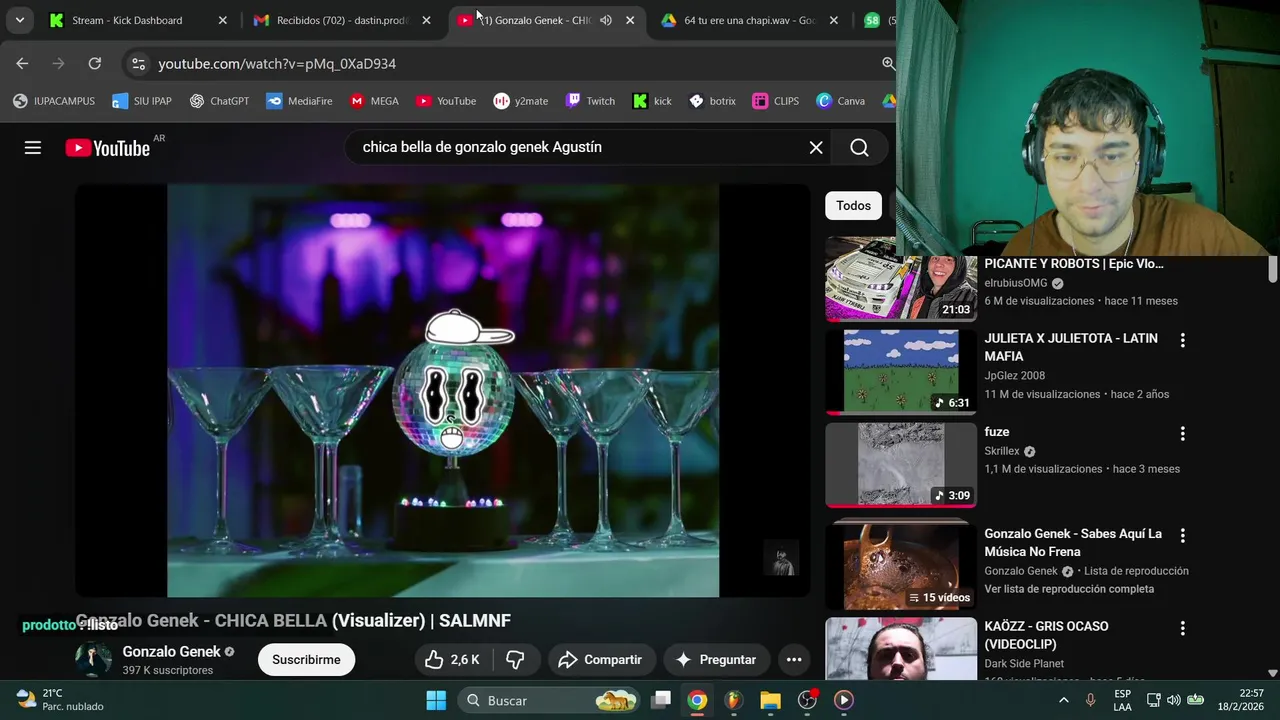1280x720 pixels.
Task: View site information icon in address bar
Action: coord(139,63)
